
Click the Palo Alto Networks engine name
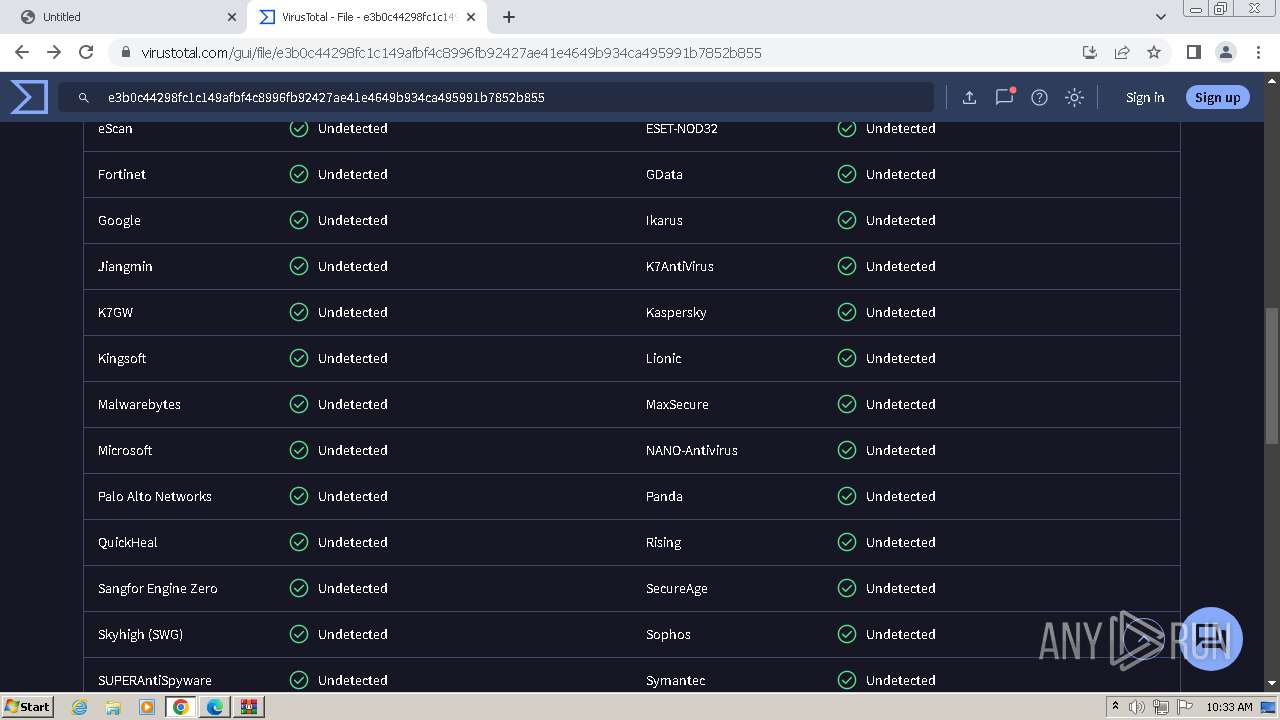pos(155,496)
